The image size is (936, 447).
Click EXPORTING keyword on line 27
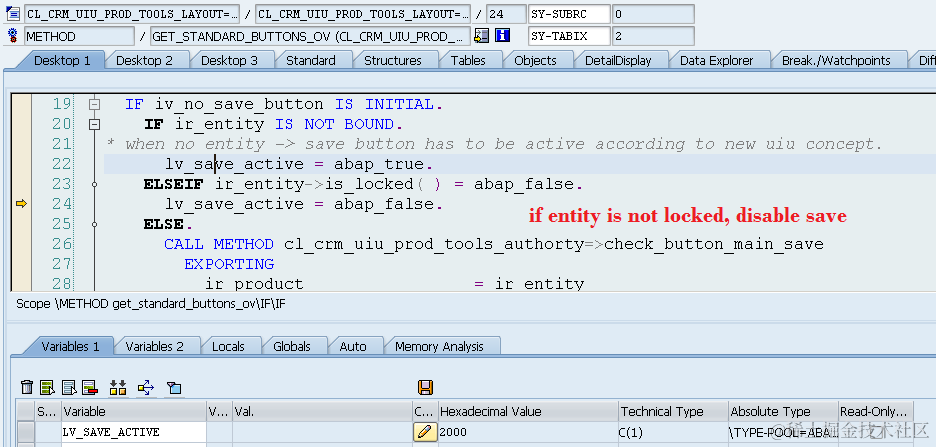click(229, 264)
